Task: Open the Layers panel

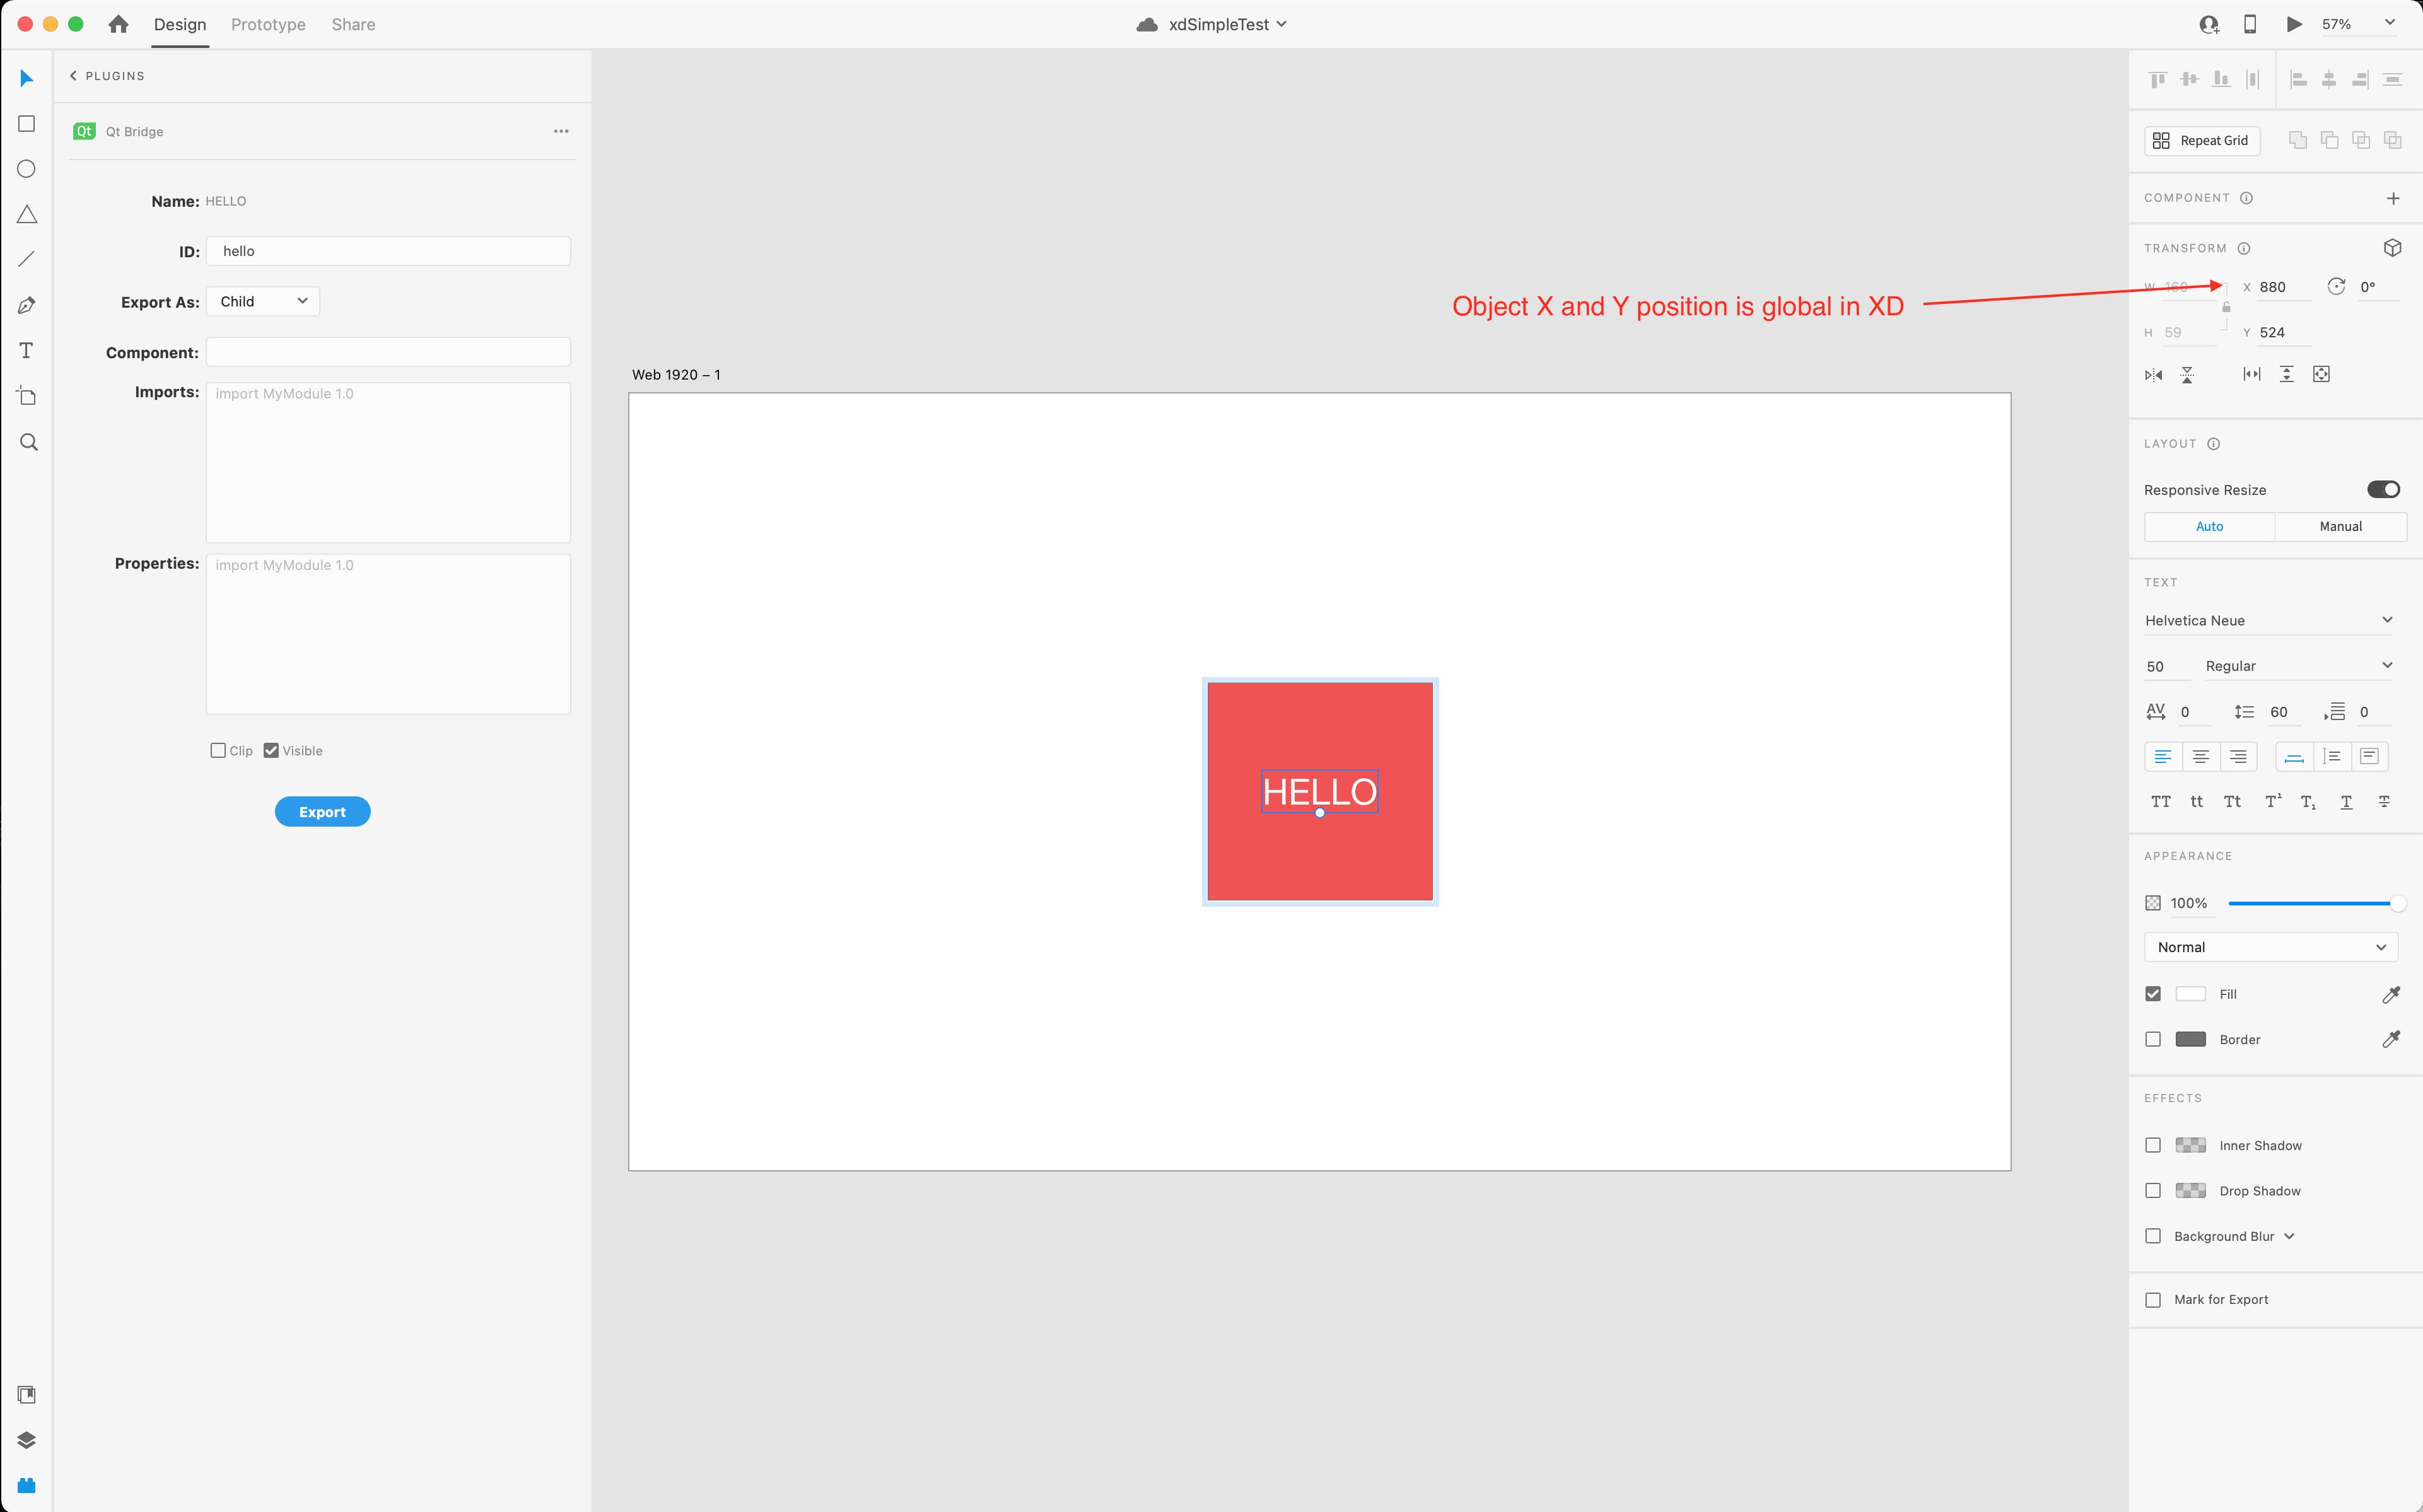Action: [x=27, y=1440]
